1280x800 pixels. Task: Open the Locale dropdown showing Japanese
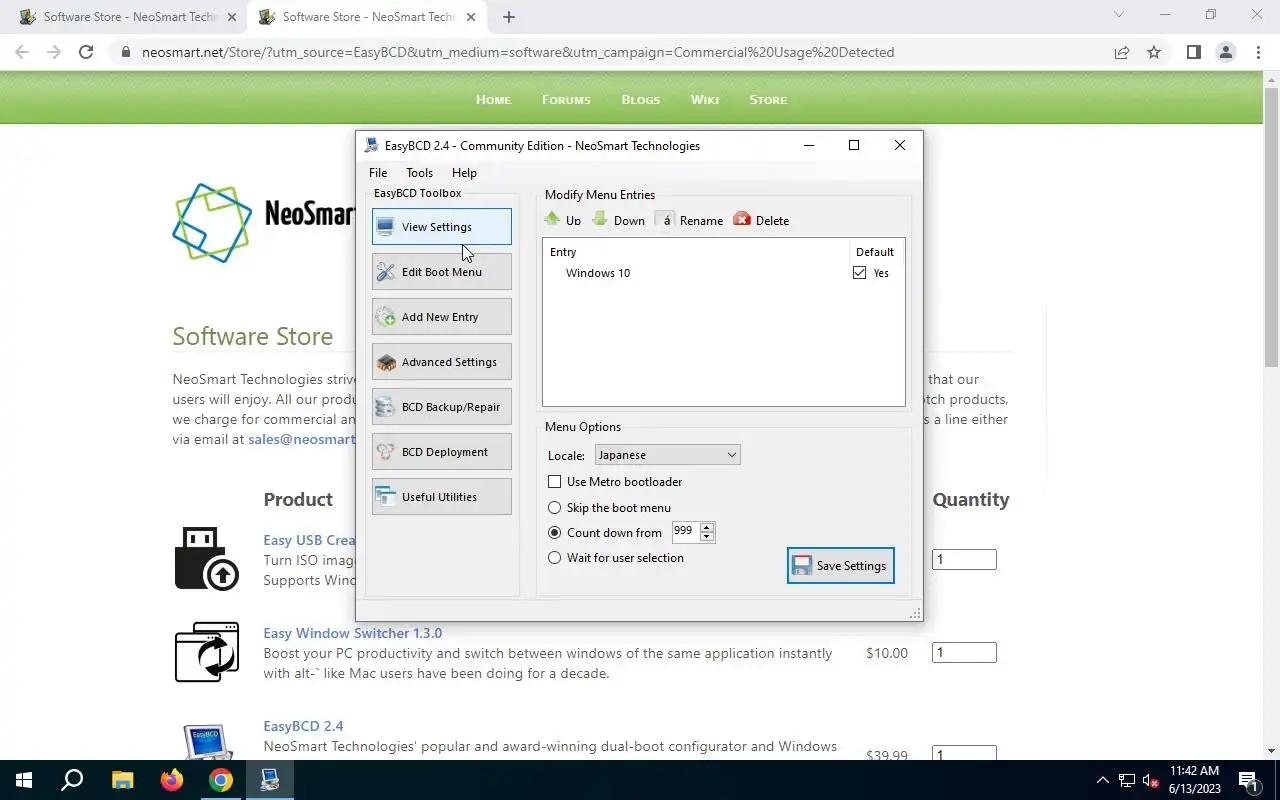coord(667,455)
